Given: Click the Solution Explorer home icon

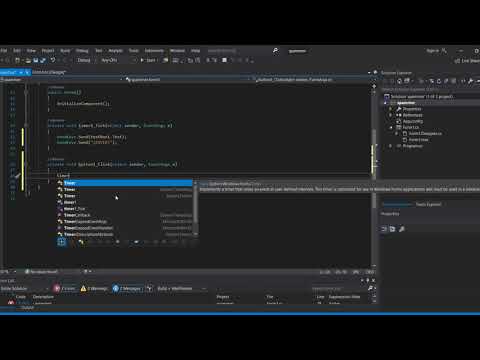Looking at the screenshot, I should [x=400, y=81].
